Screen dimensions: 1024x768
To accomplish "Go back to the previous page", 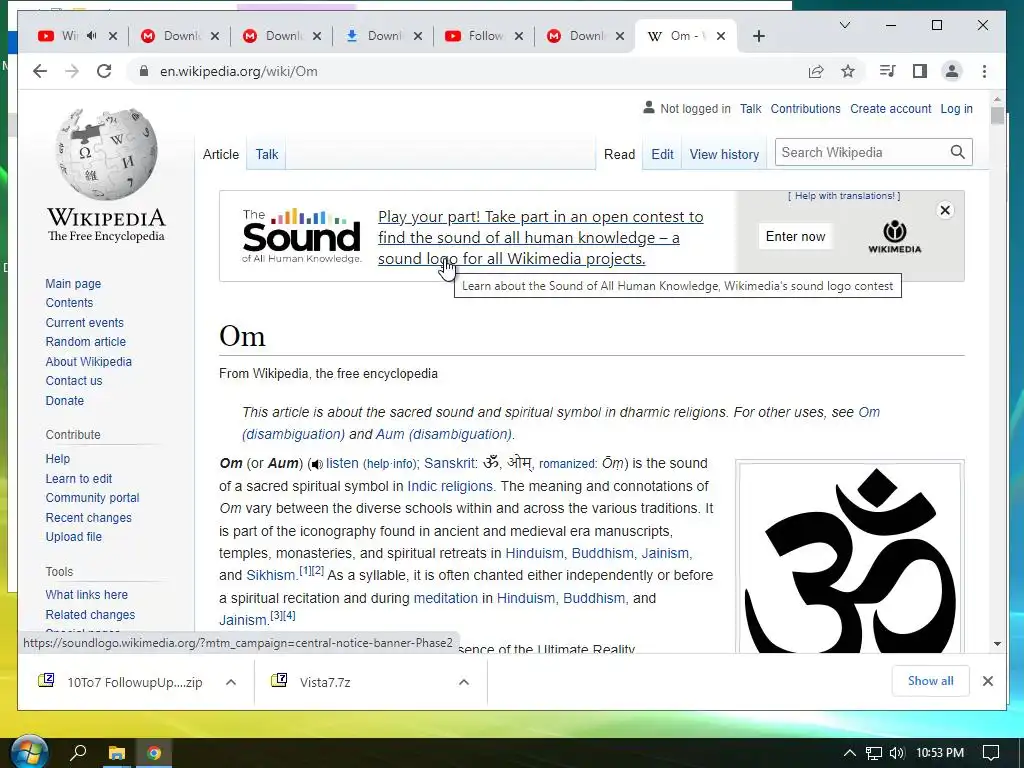I will click(40, 71).
